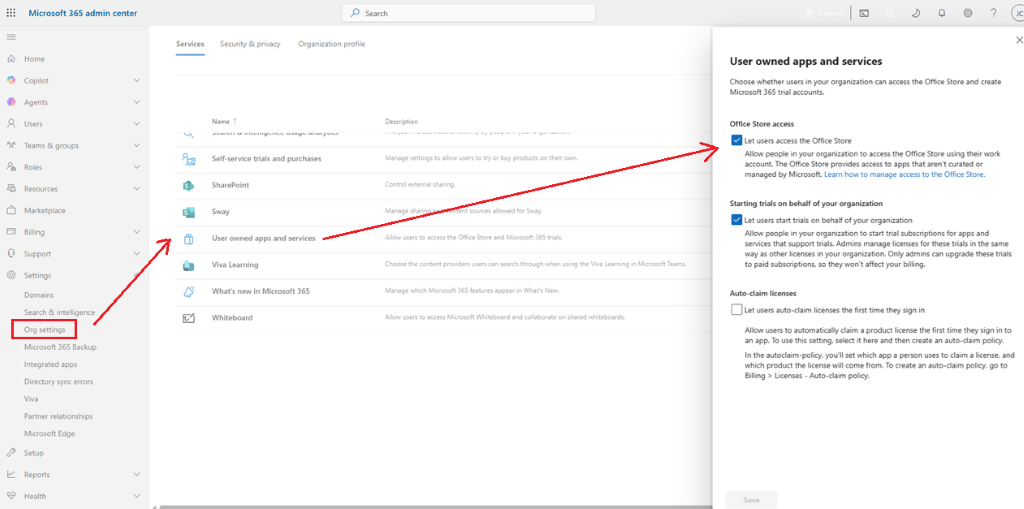Expand the Teams & groups section
Image resolution: width=1024 pixels, height=509 pixels.
pyautogui.click(x=136, y=145)
